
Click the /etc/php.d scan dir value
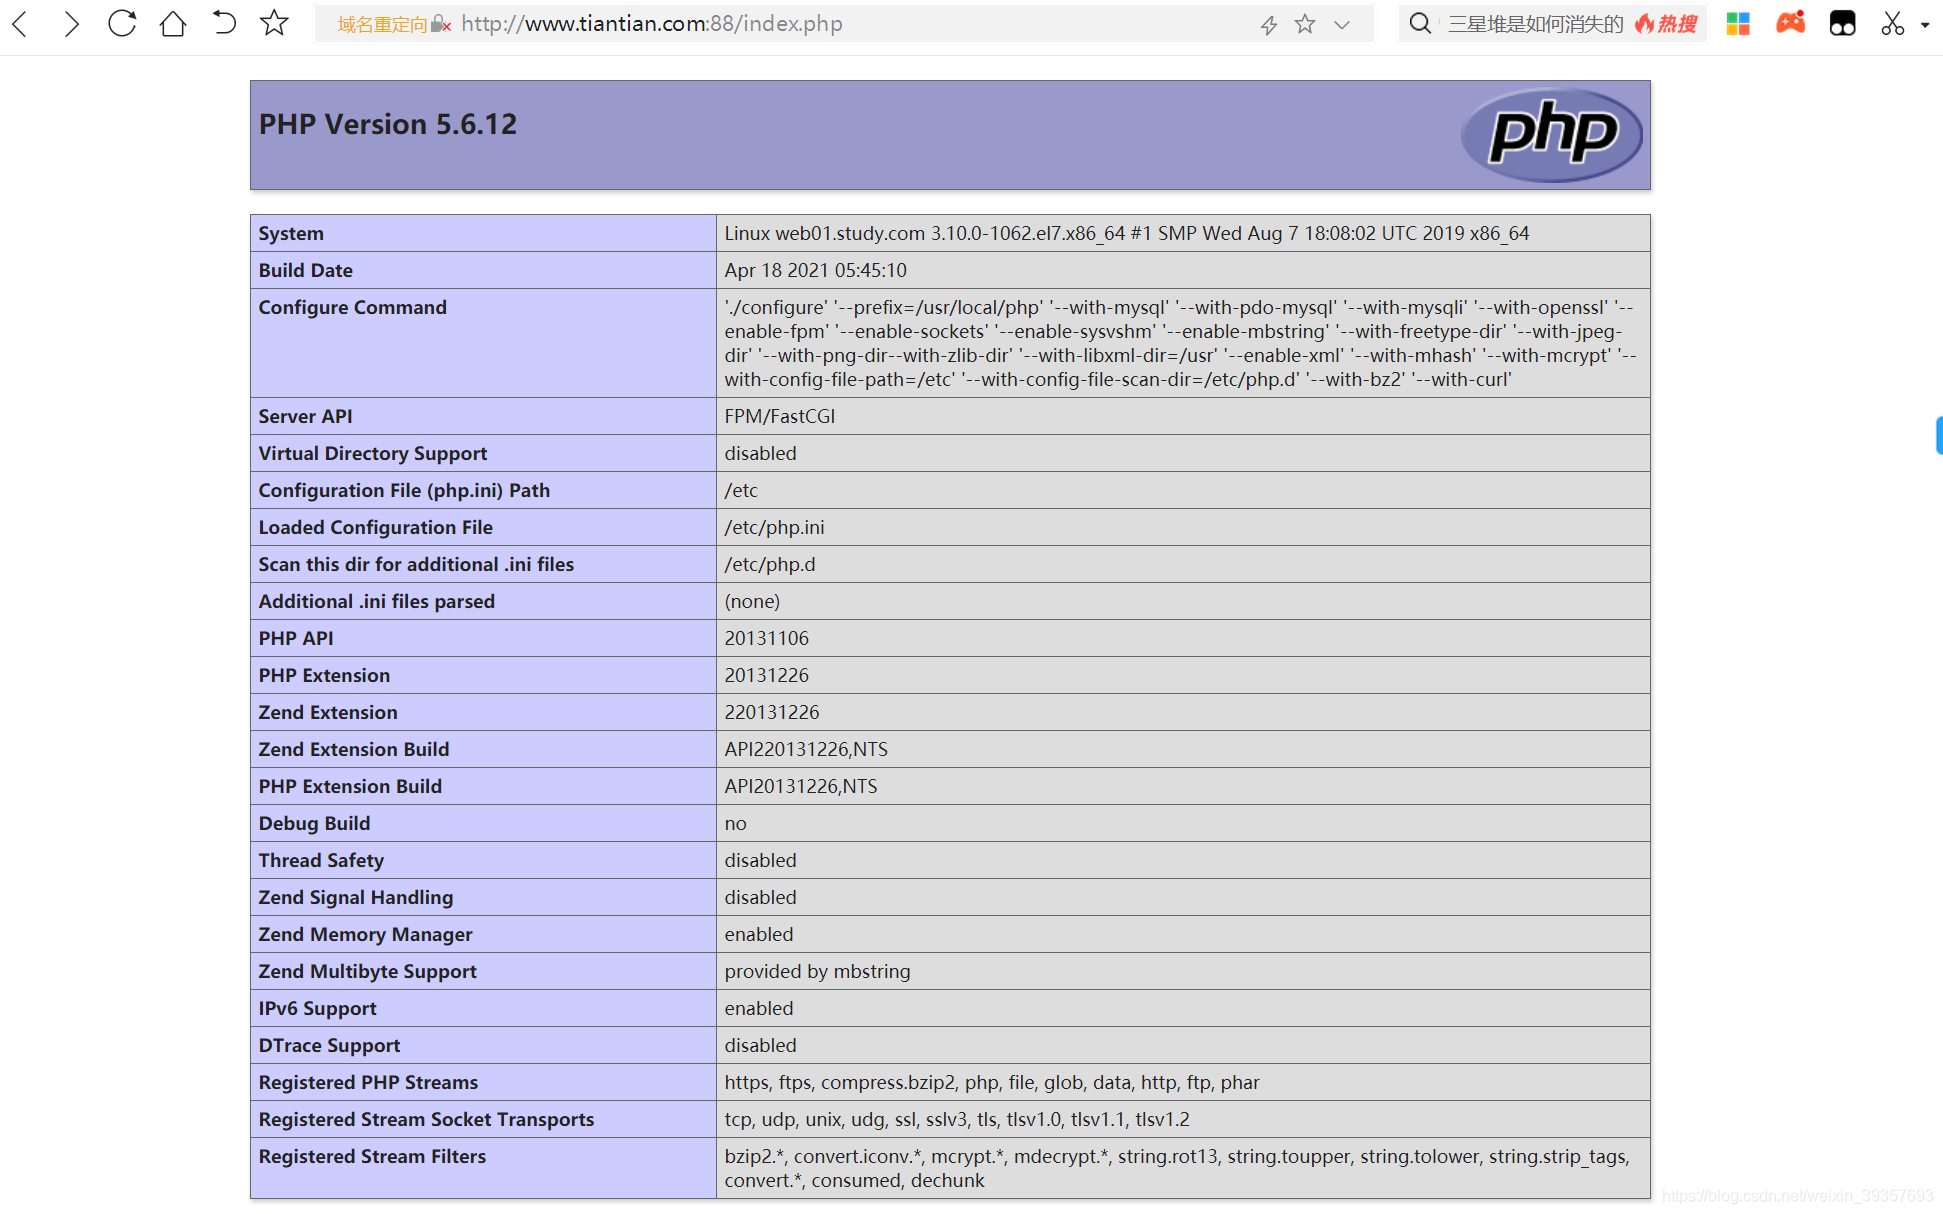click(x=770, y=564)
